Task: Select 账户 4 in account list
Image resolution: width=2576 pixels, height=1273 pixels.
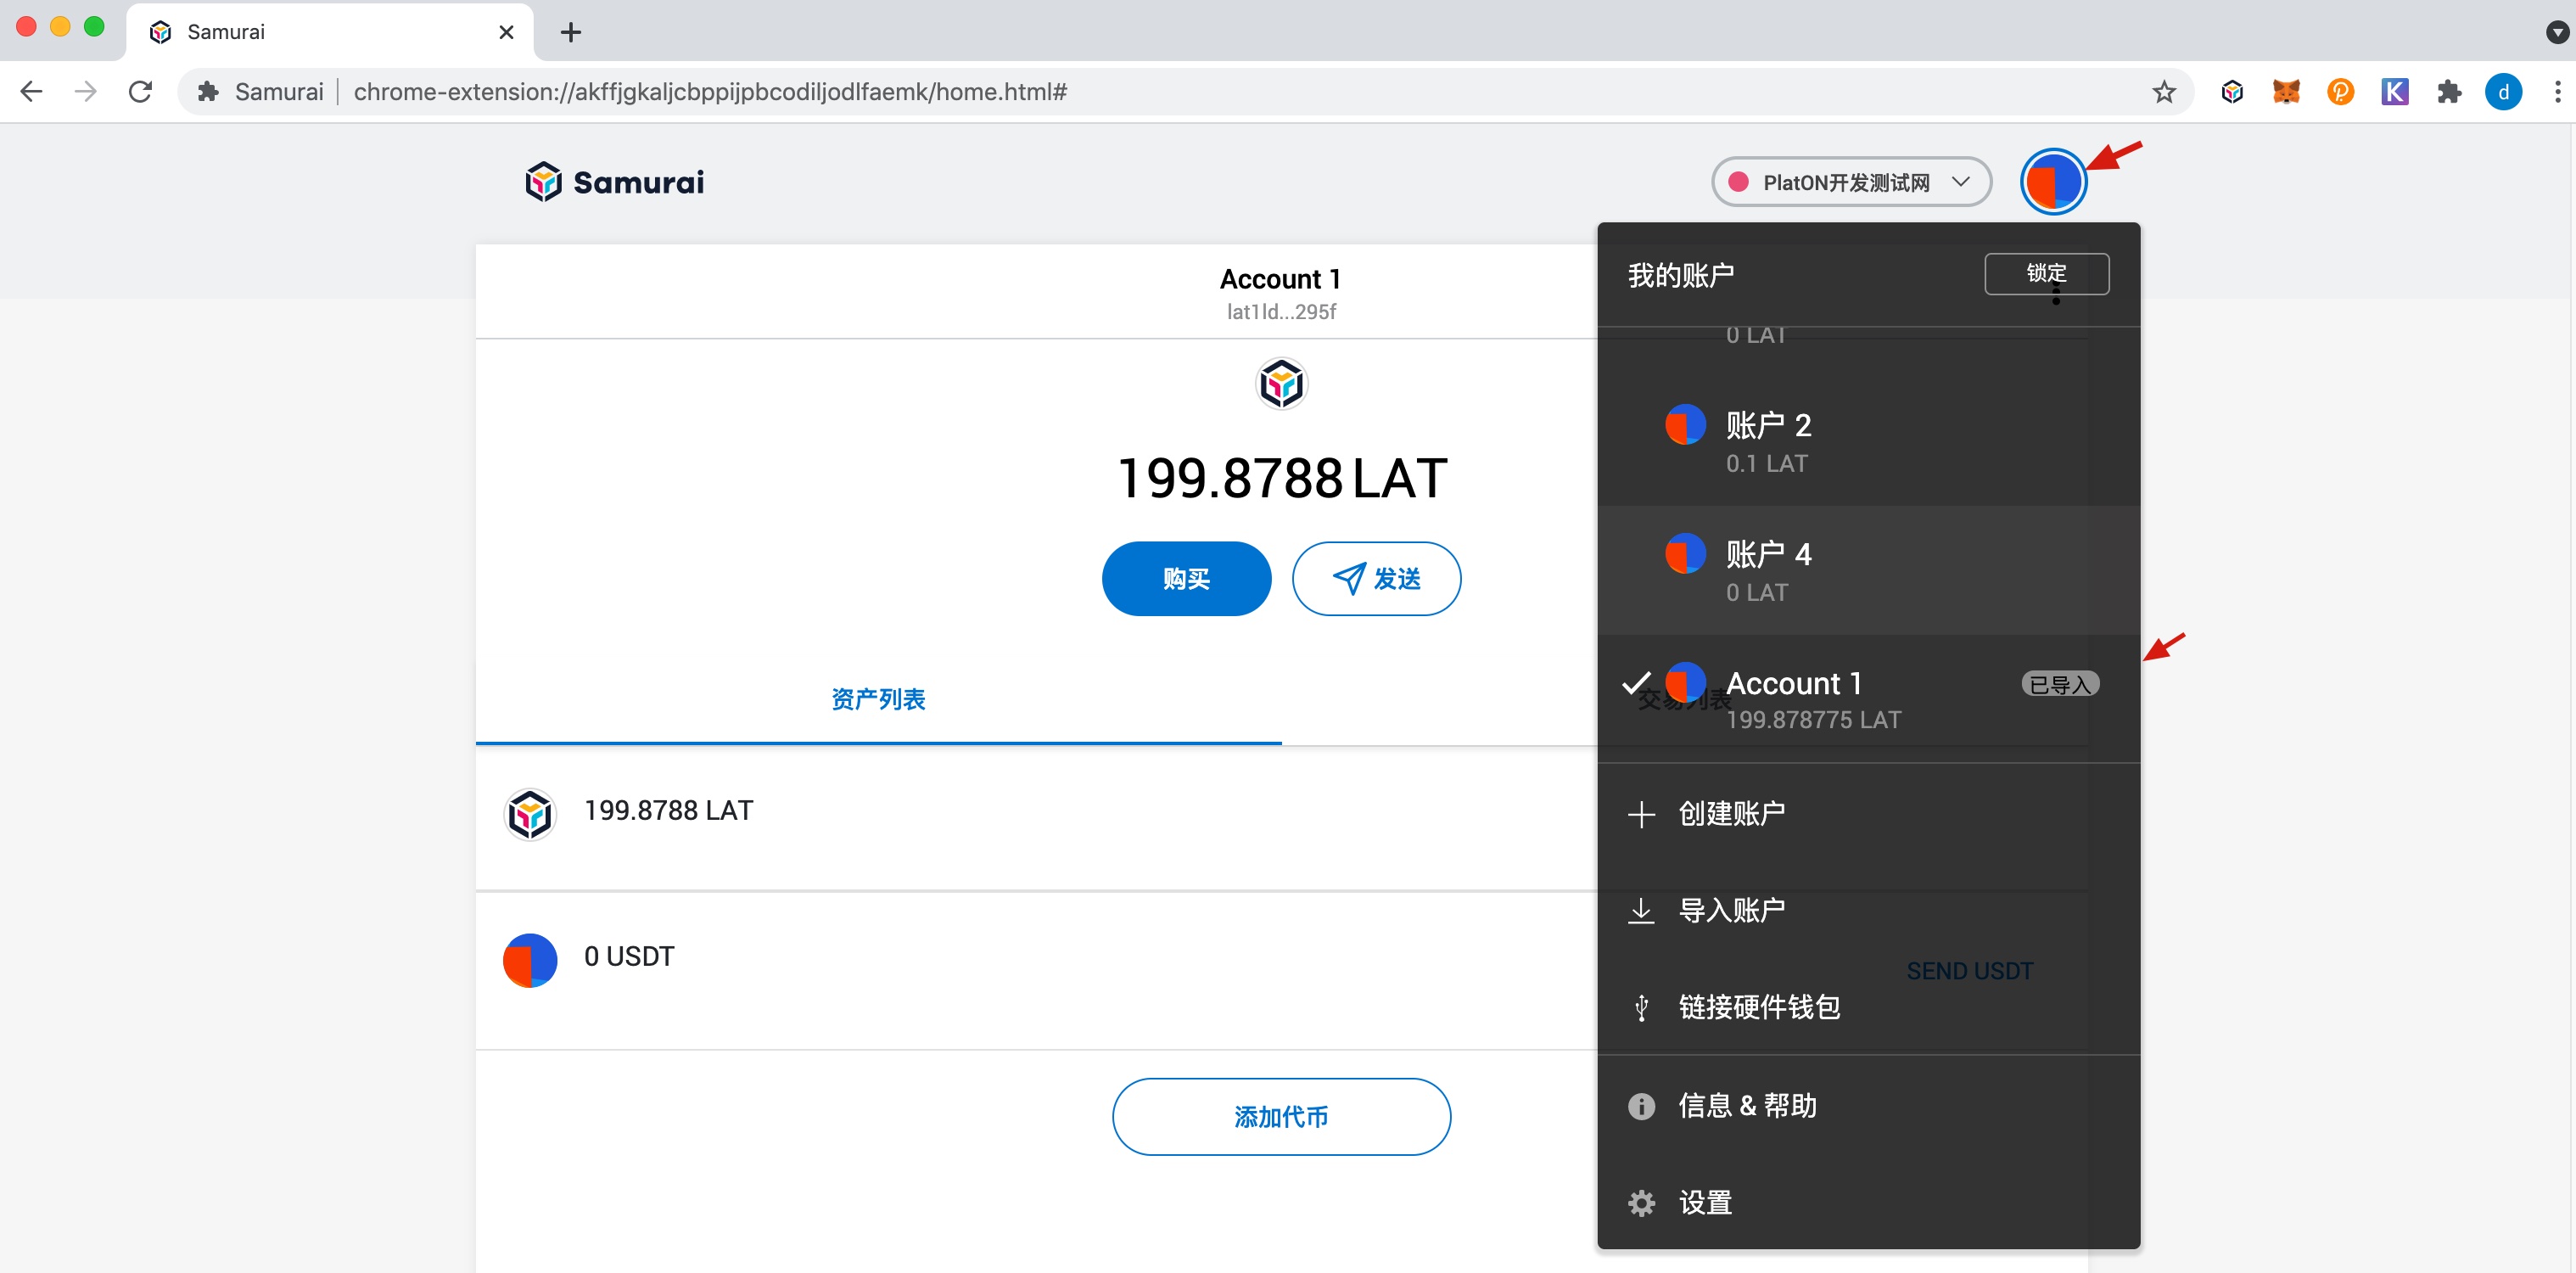Action: (x=1868, y=570)
